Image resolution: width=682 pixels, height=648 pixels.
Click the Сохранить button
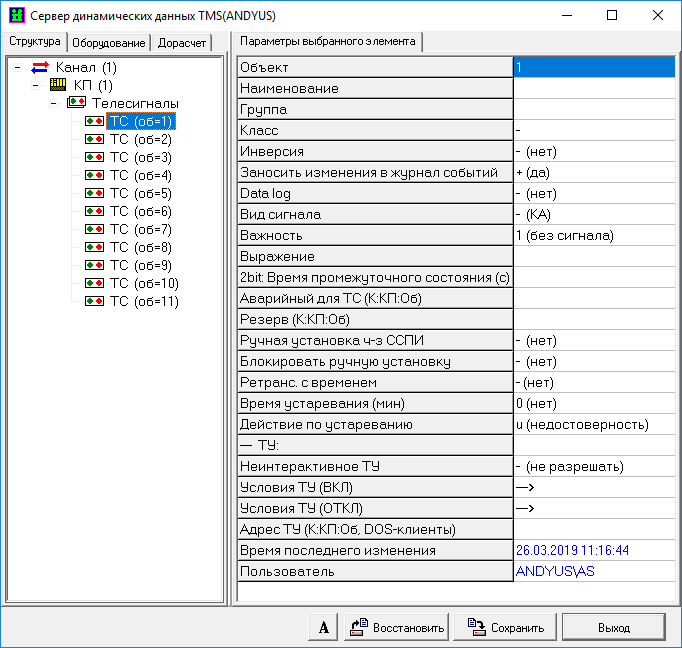505,628
